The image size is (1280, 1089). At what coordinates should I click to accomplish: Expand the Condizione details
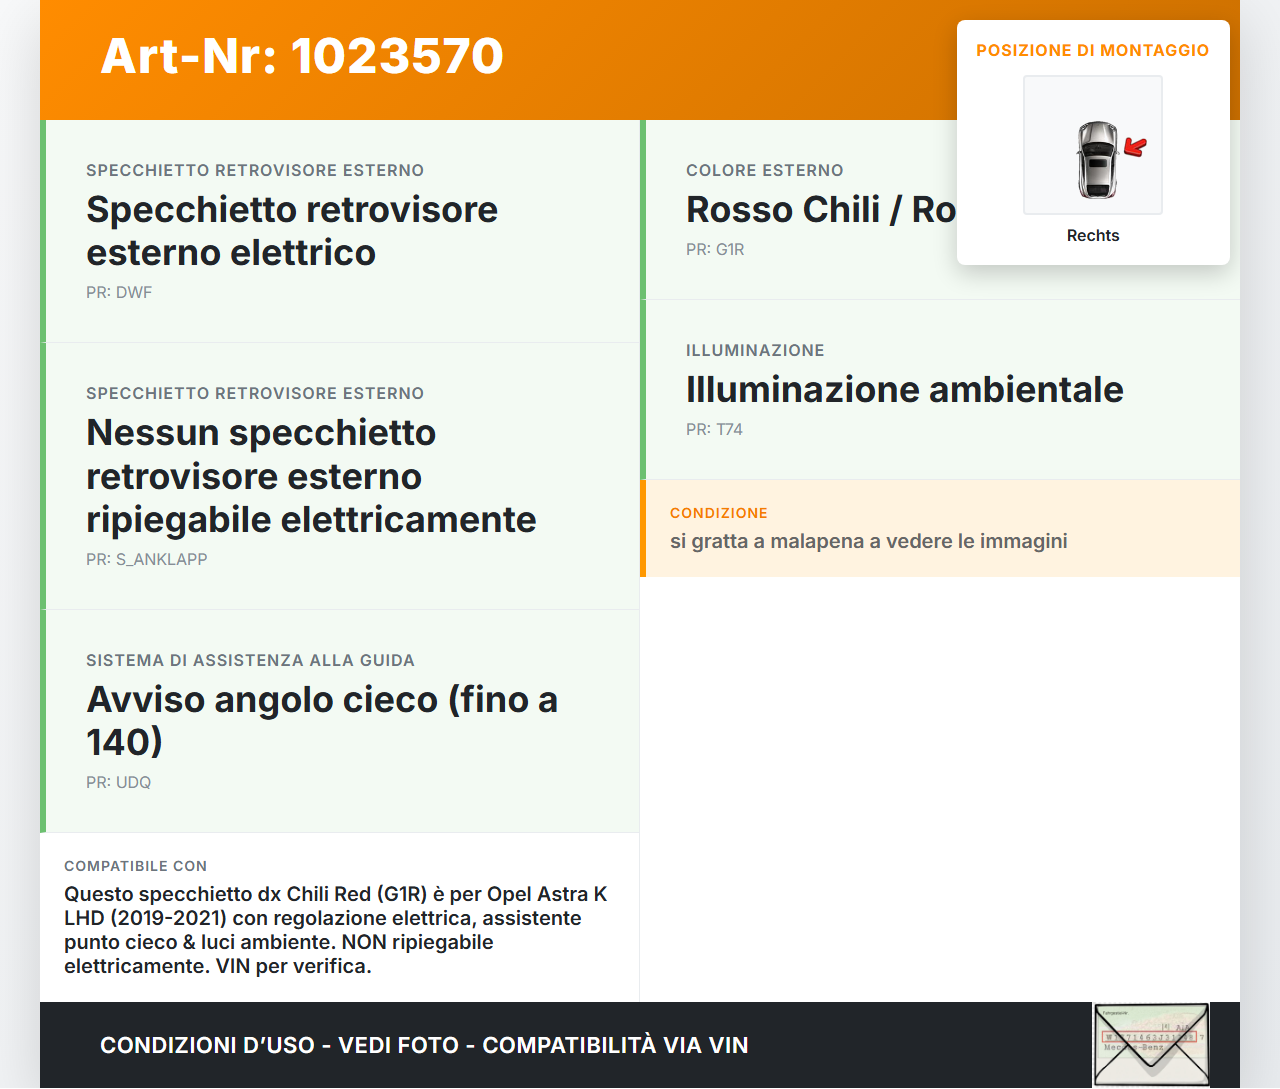pyautogui.click(x=868, y=540)
